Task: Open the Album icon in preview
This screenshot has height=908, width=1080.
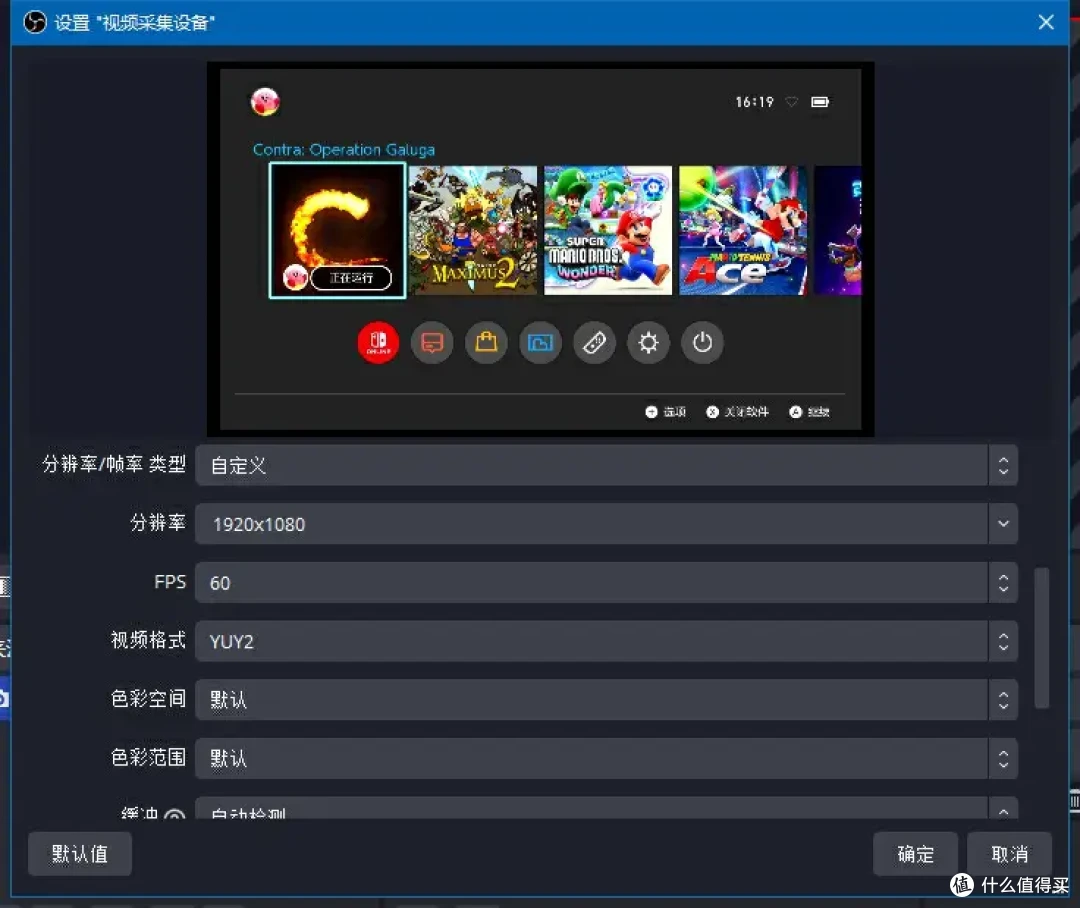Action: point(540,342)
